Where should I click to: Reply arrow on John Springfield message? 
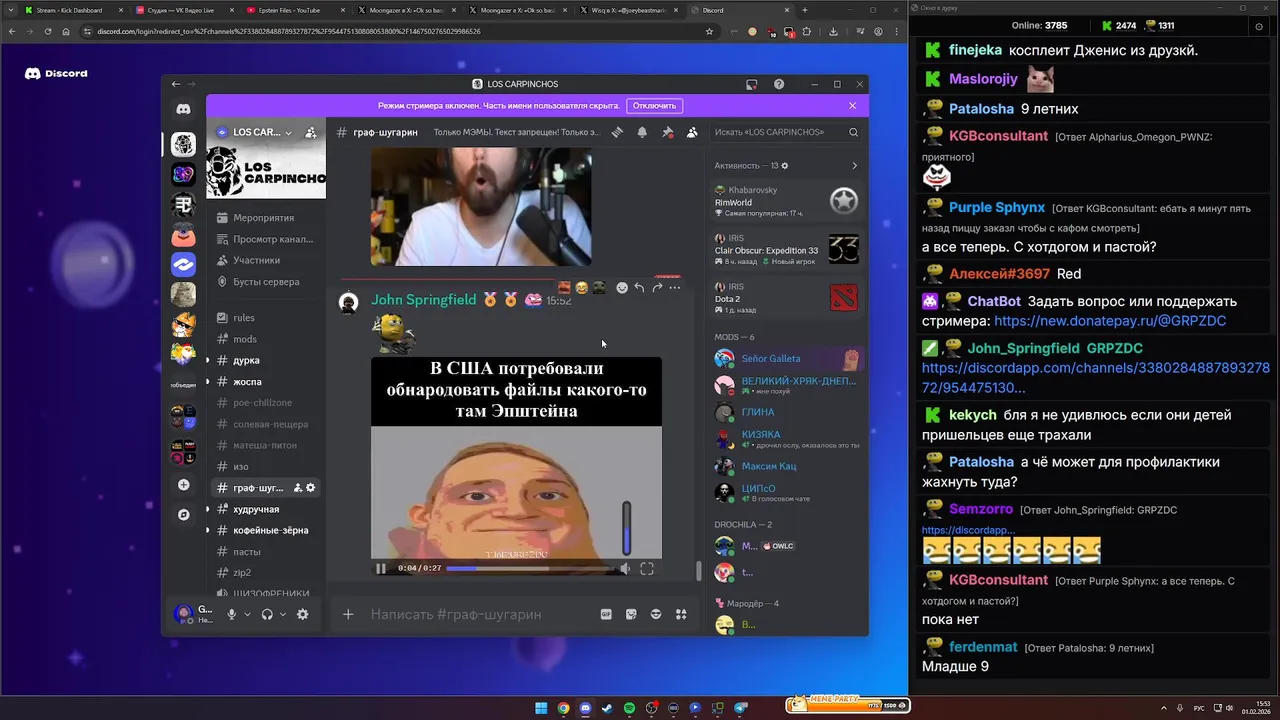click(639, 288)
